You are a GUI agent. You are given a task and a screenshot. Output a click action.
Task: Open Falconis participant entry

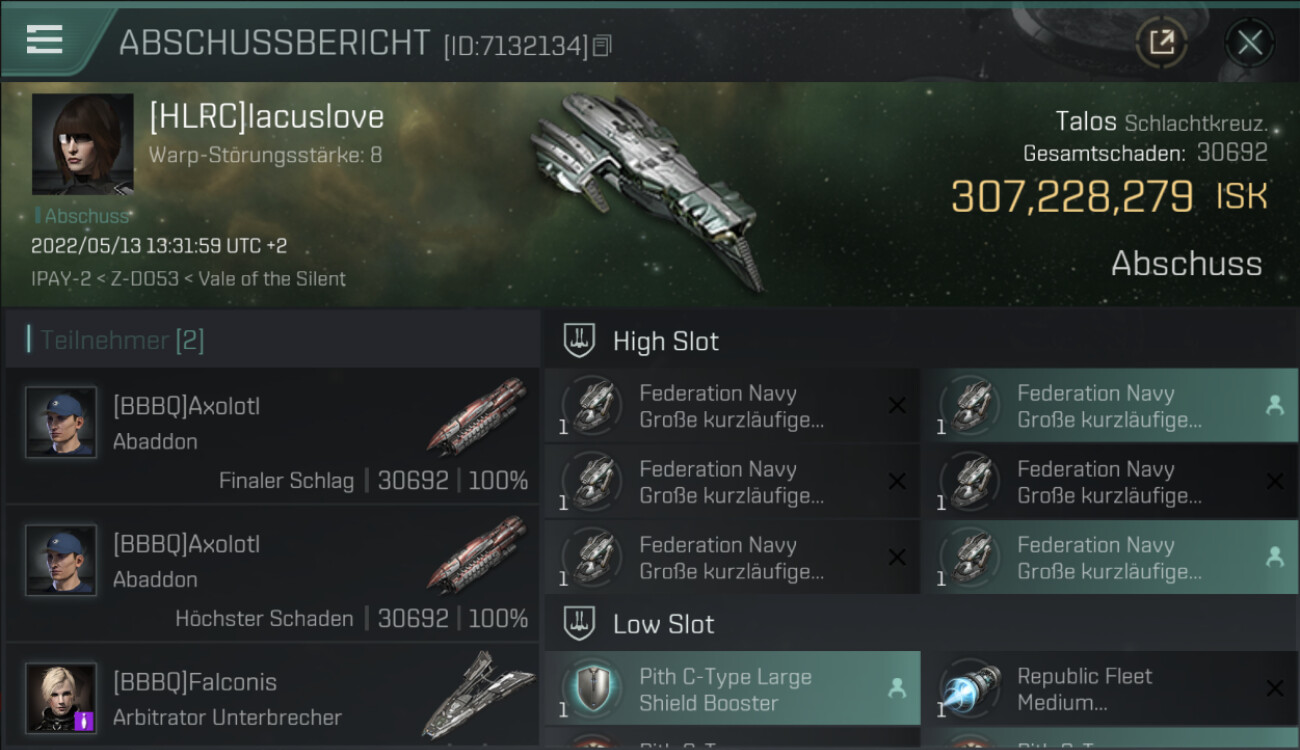pyautogui.click(x=272, y=696)
